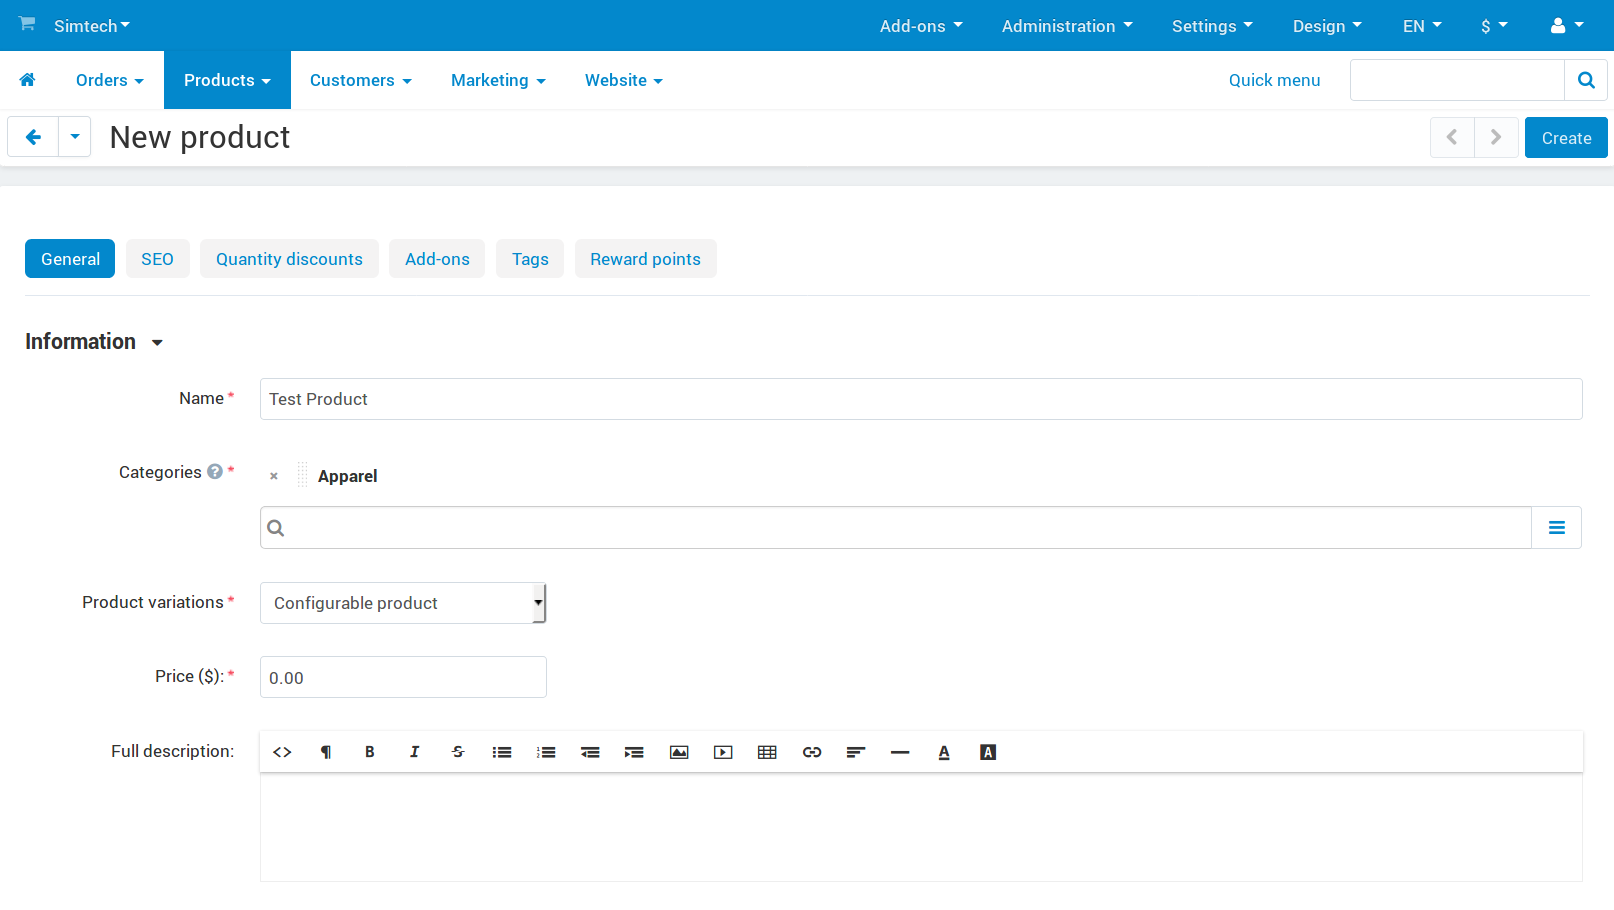Insert link into description

point(812,752)
